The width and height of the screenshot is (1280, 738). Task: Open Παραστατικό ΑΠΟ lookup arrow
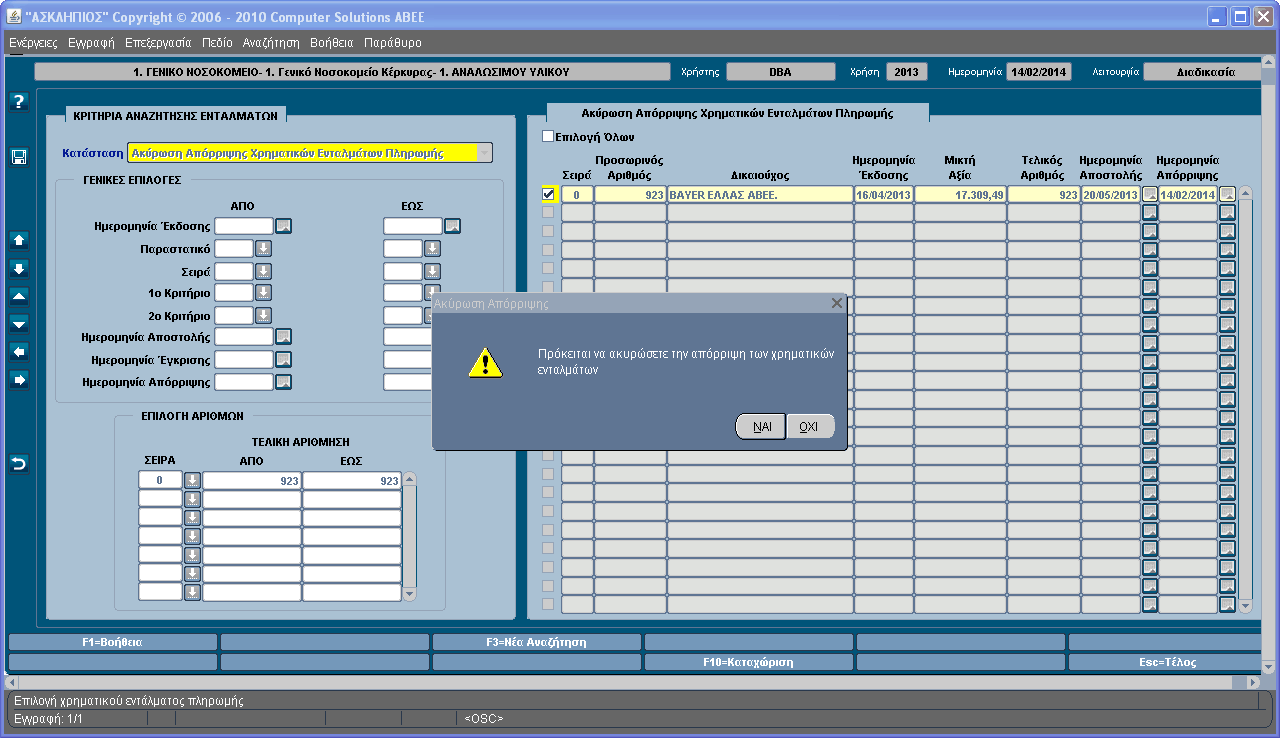click(x=264, y=248)
